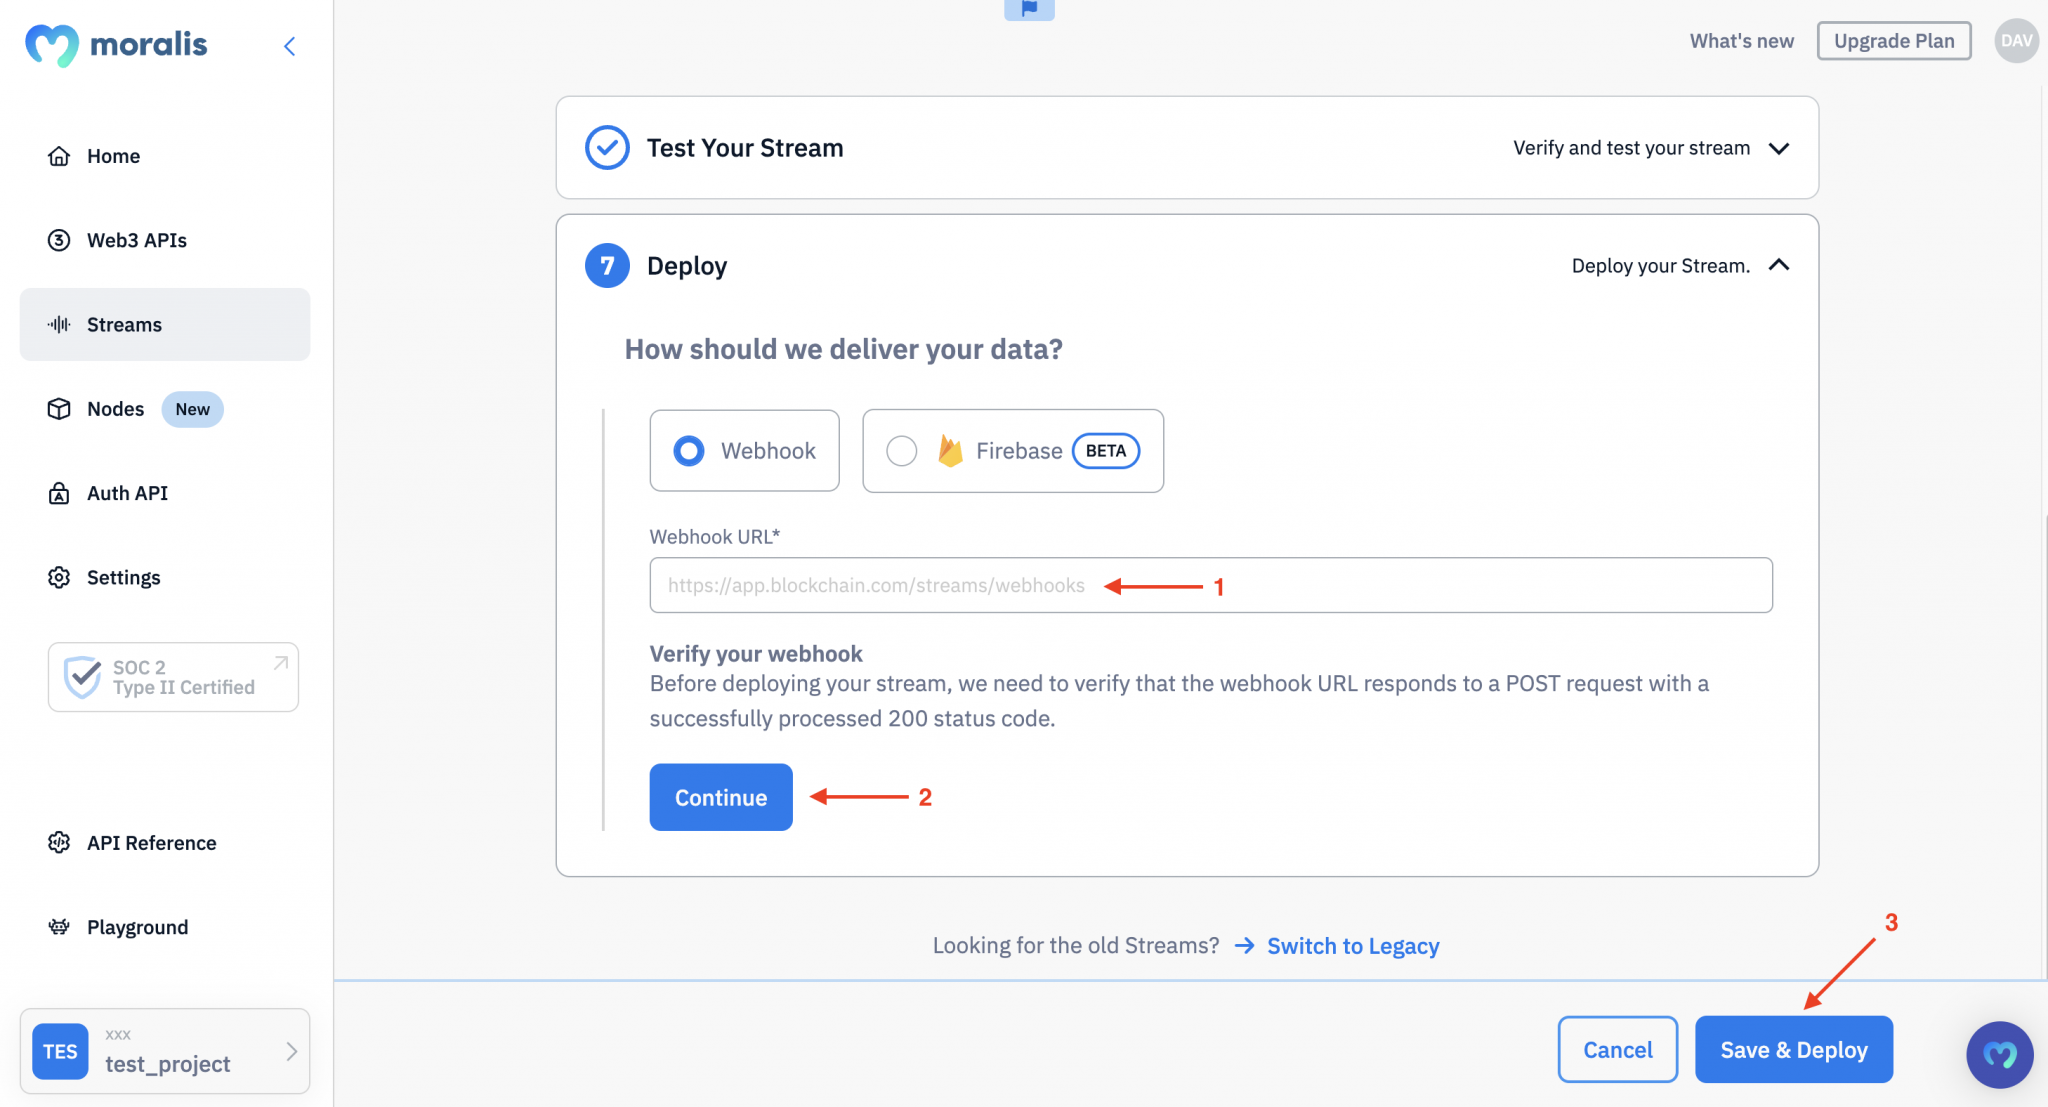Viewport: 2048px width, 1107px height.
Task: Click the Continue button
Action: pyautogui.click(x=721, y=796)
